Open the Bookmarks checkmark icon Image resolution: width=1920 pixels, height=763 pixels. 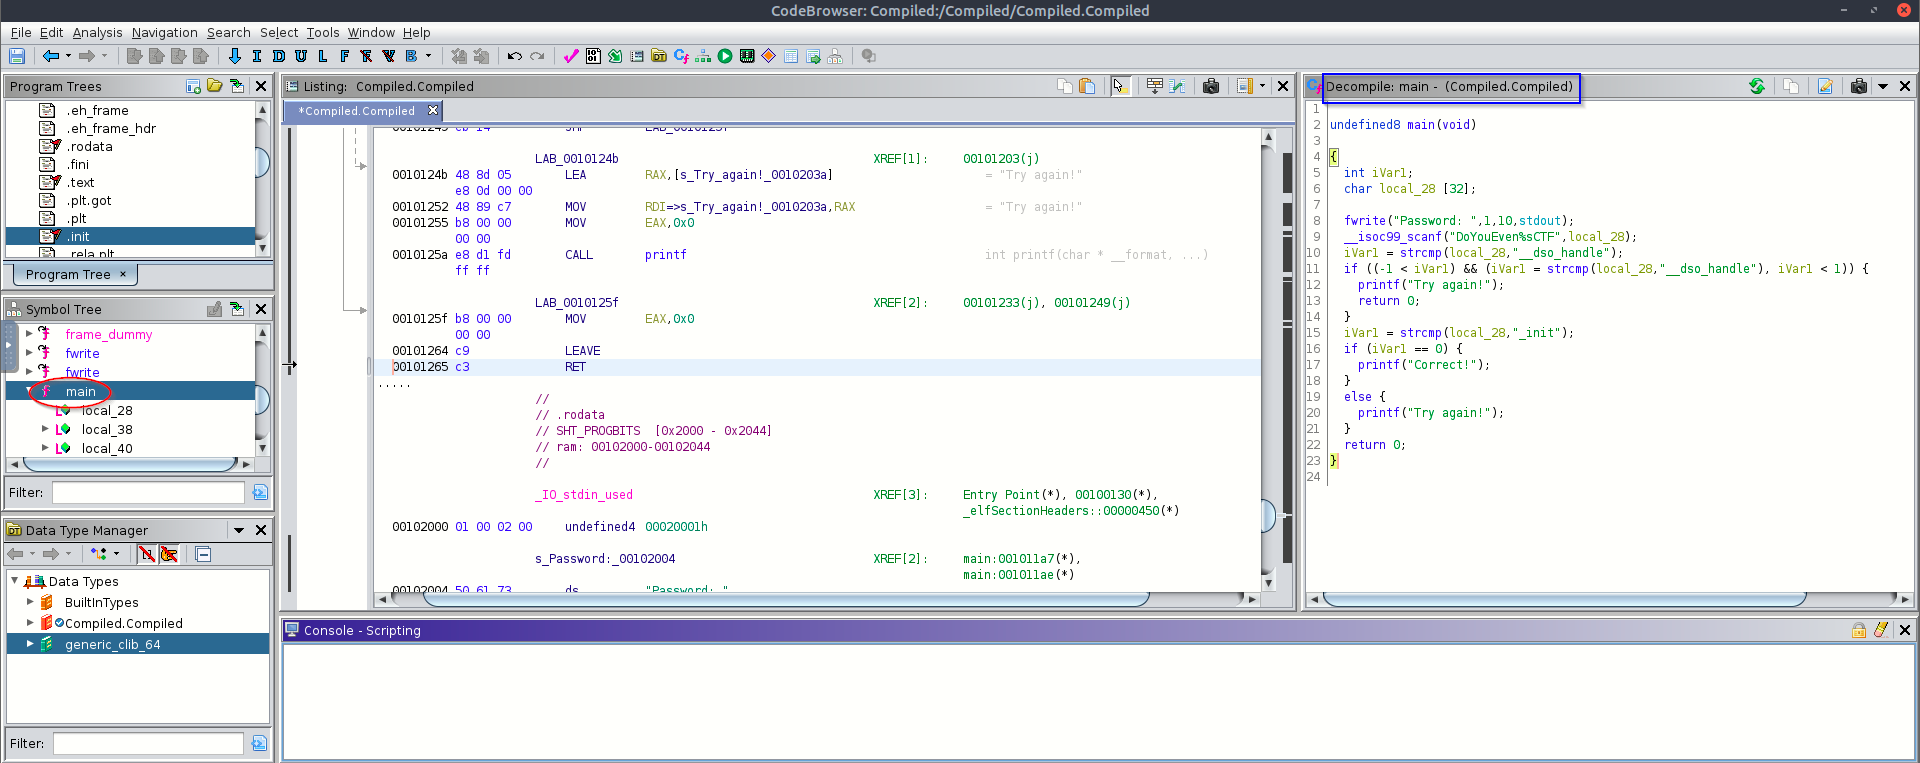point(571,56)
